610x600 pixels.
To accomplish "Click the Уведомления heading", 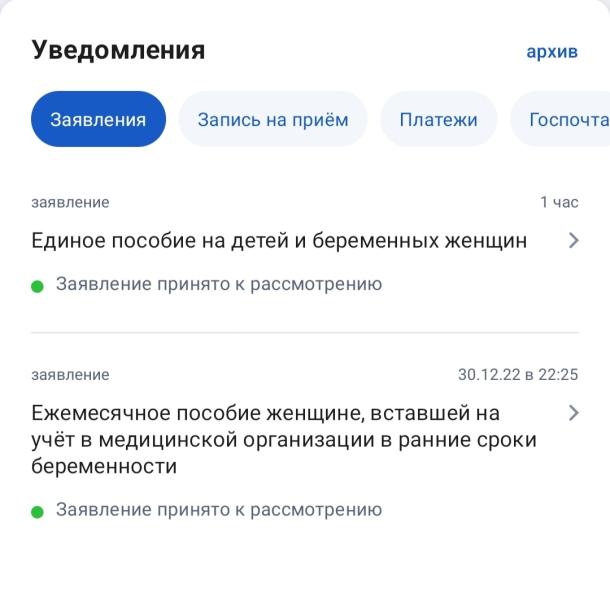I will coord(118,50).
